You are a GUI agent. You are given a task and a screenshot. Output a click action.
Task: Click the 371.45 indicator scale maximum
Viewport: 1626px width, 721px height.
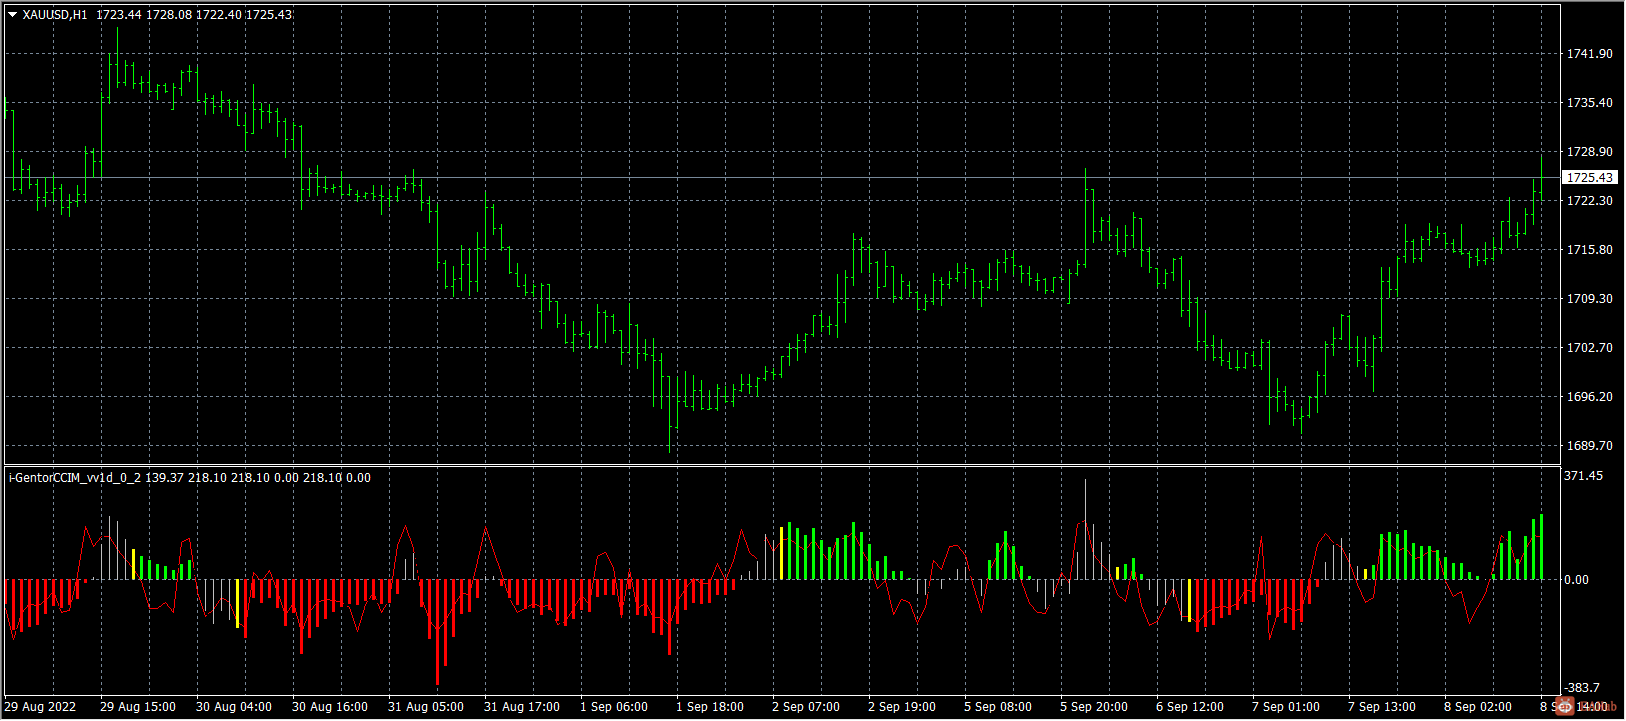(1585, 476)
